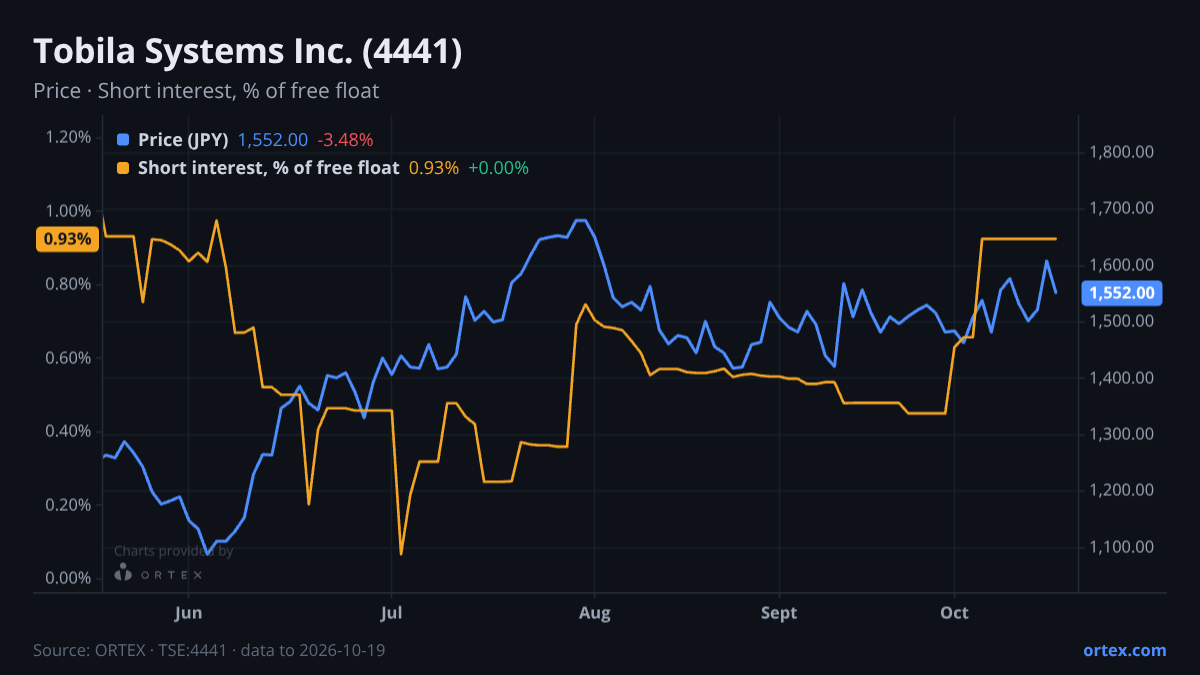Click the Tobila Systems Inc. (4441) title
The height and width of the screenshot is (675, 1200).
[247, 52]
